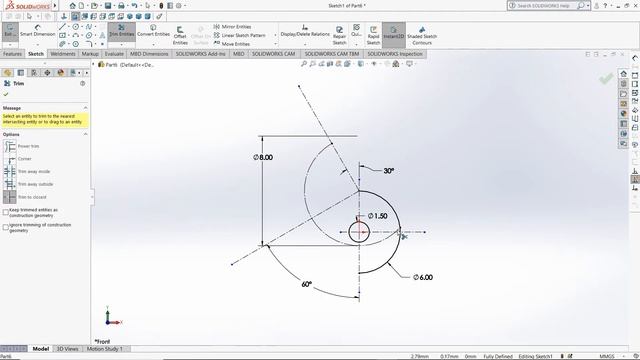Click the Rapid Sketch tool
This screenshot has height=360, width=640.
point(373,36)
